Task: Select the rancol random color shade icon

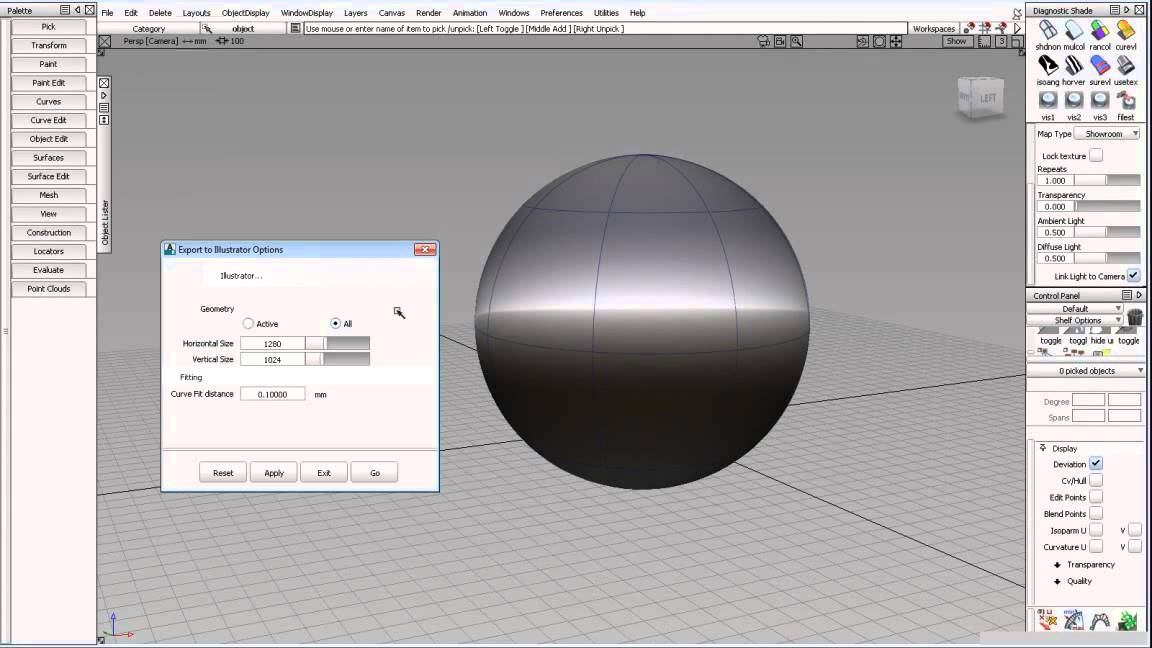Action: (1100, 30)
